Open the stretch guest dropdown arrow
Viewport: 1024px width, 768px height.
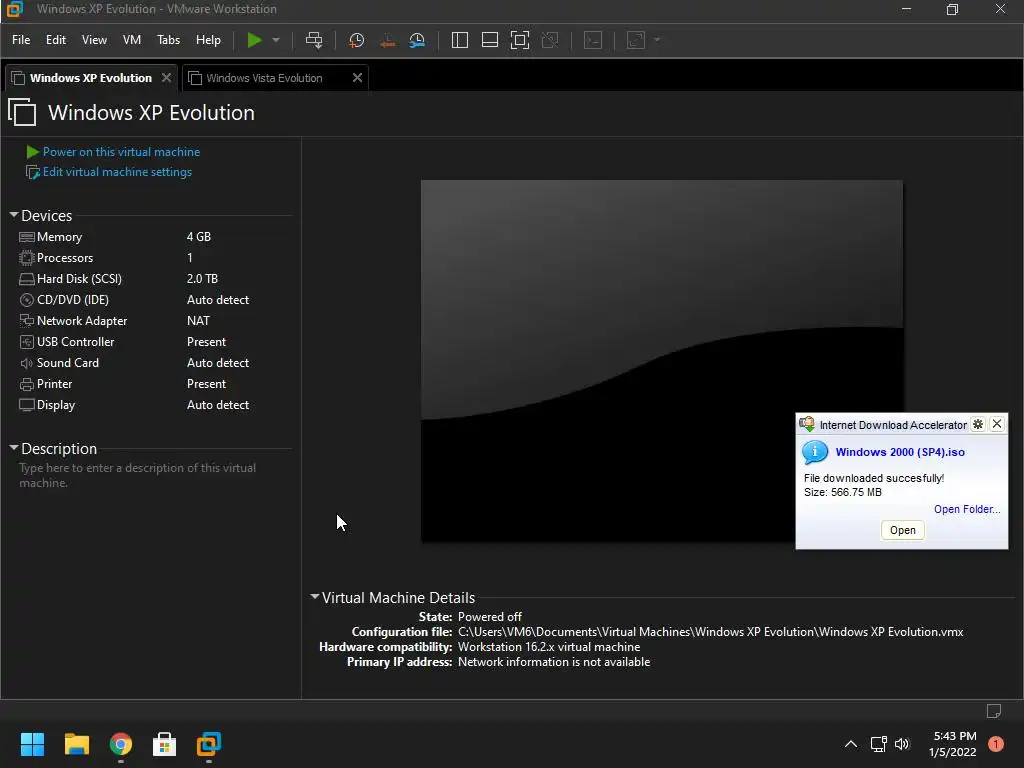(x=657, y=40)
